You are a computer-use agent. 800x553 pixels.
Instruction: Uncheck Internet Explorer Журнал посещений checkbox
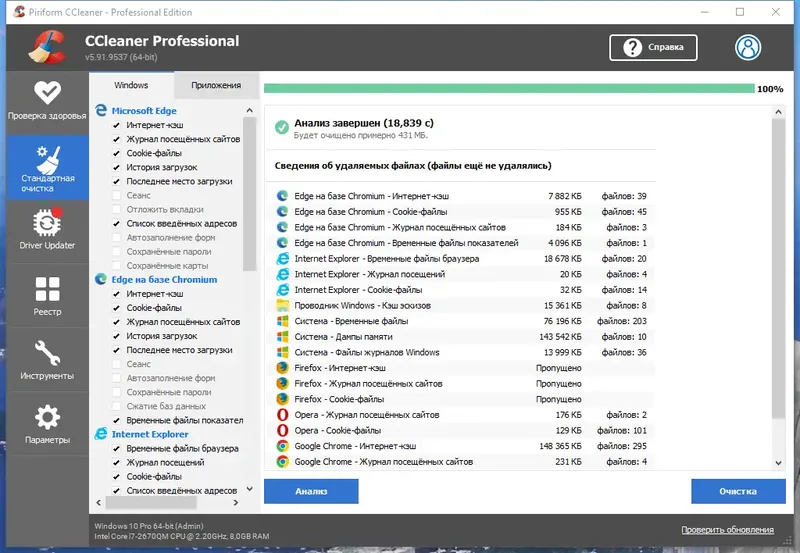pos(116,462)
